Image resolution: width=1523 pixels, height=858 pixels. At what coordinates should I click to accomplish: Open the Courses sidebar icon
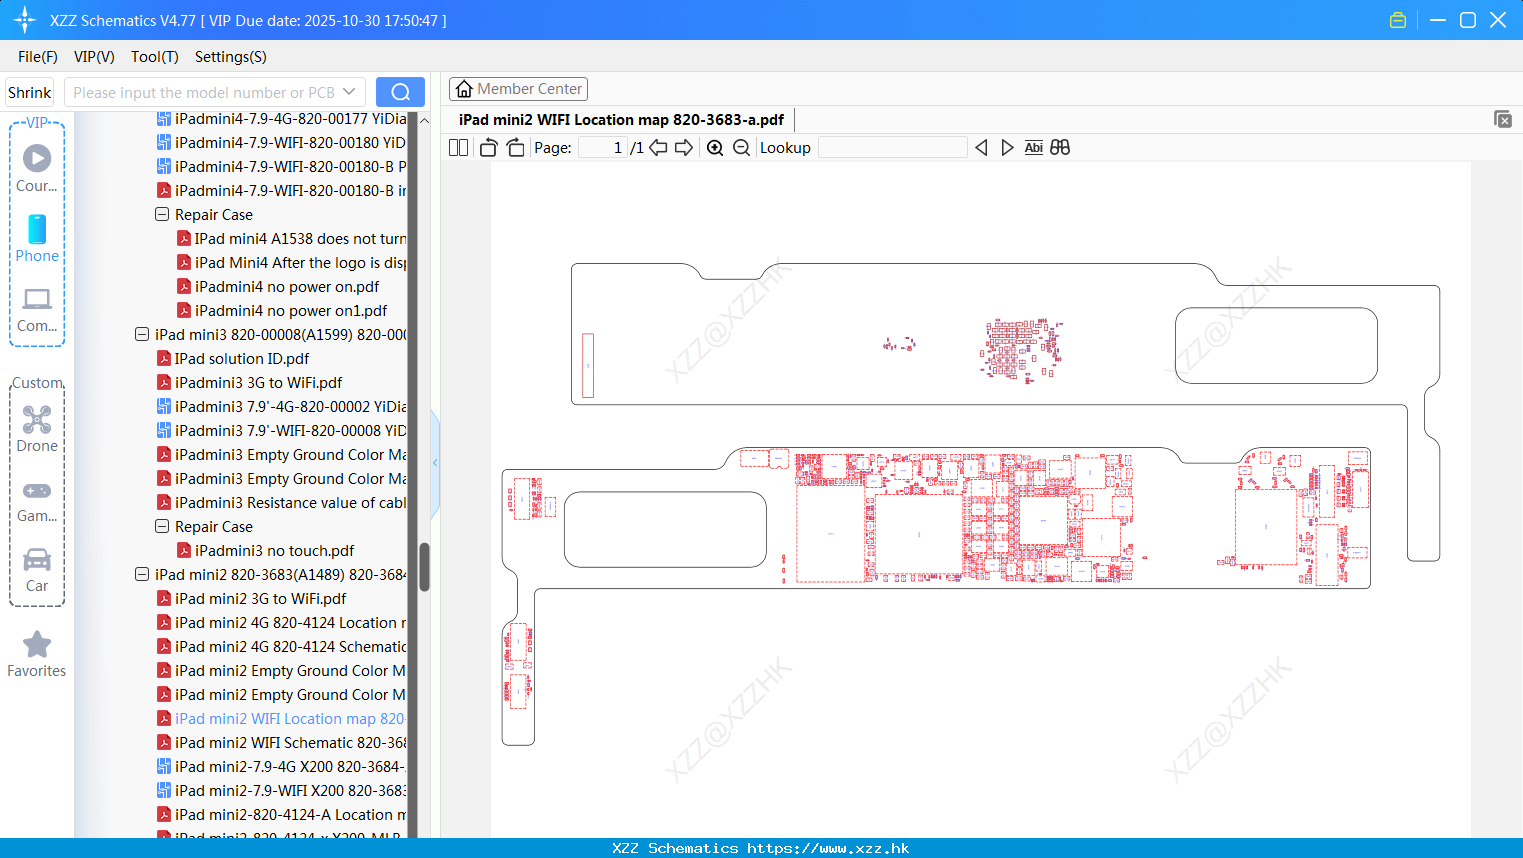tap(37, 168)
